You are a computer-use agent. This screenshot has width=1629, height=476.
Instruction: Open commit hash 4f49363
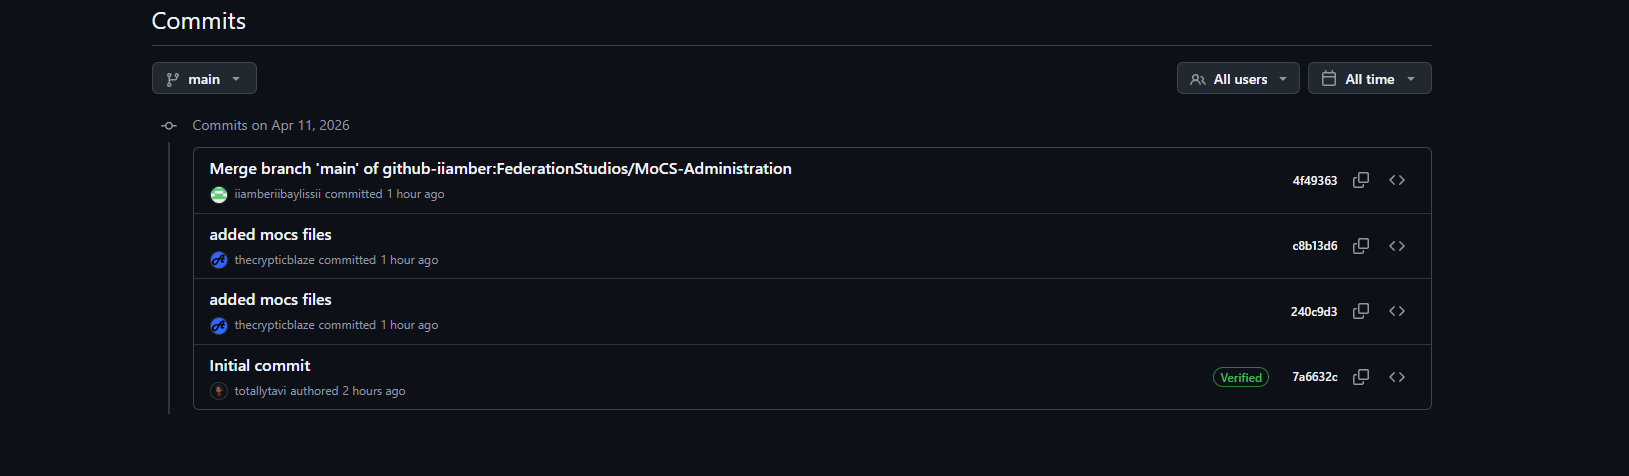click(1314, 181)
